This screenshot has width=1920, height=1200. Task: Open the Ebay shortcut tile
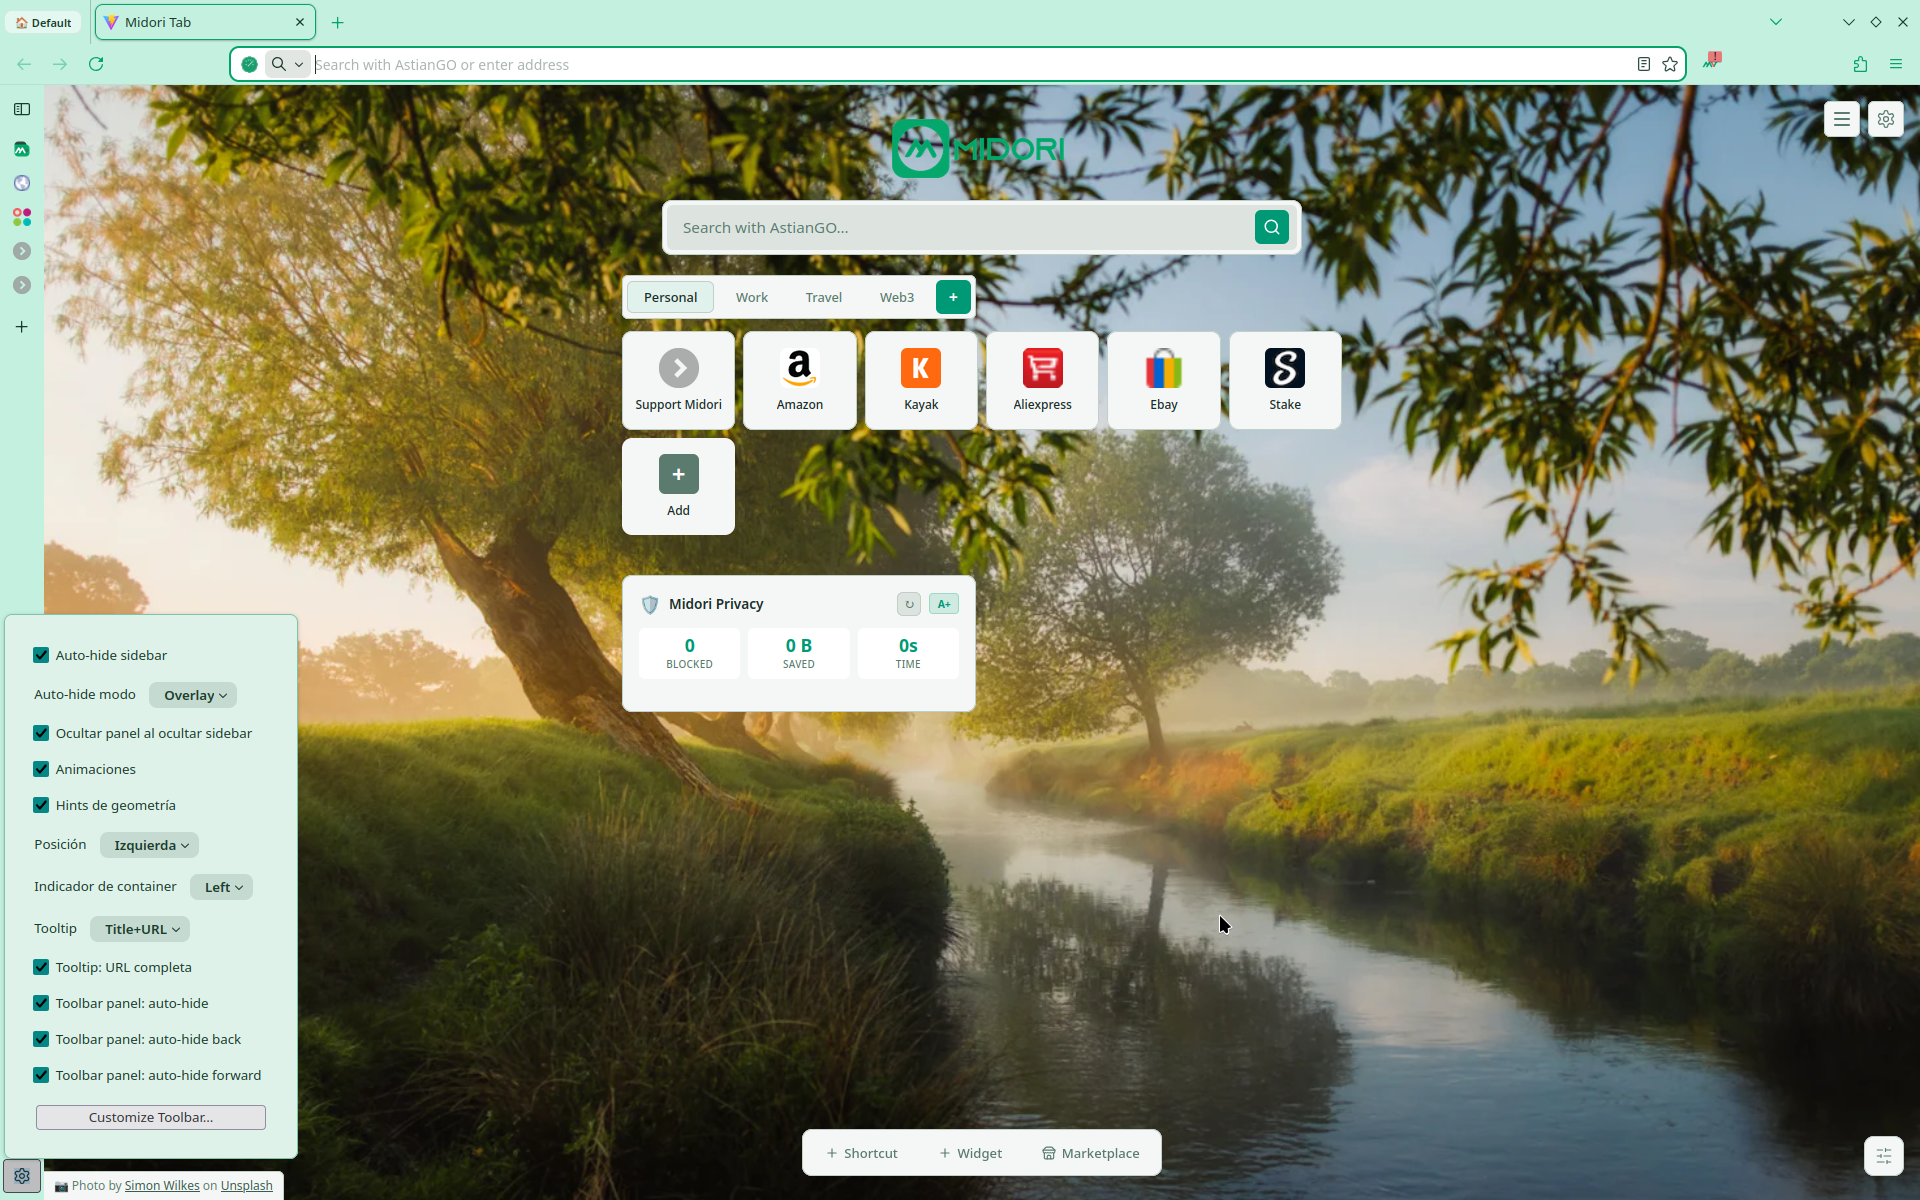pyautogui.click(x=1164, y=381)
